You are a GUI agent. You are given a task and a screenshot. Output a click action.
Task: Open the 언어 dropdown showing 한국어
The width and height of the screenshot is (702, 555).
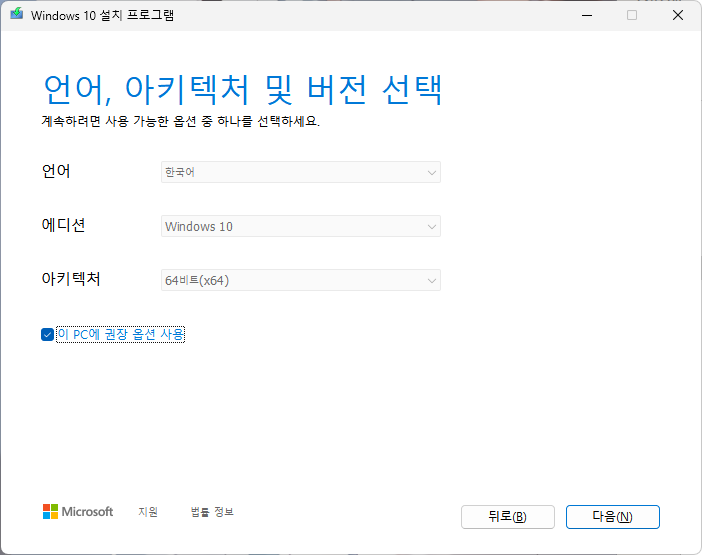(x=300, y=172)
